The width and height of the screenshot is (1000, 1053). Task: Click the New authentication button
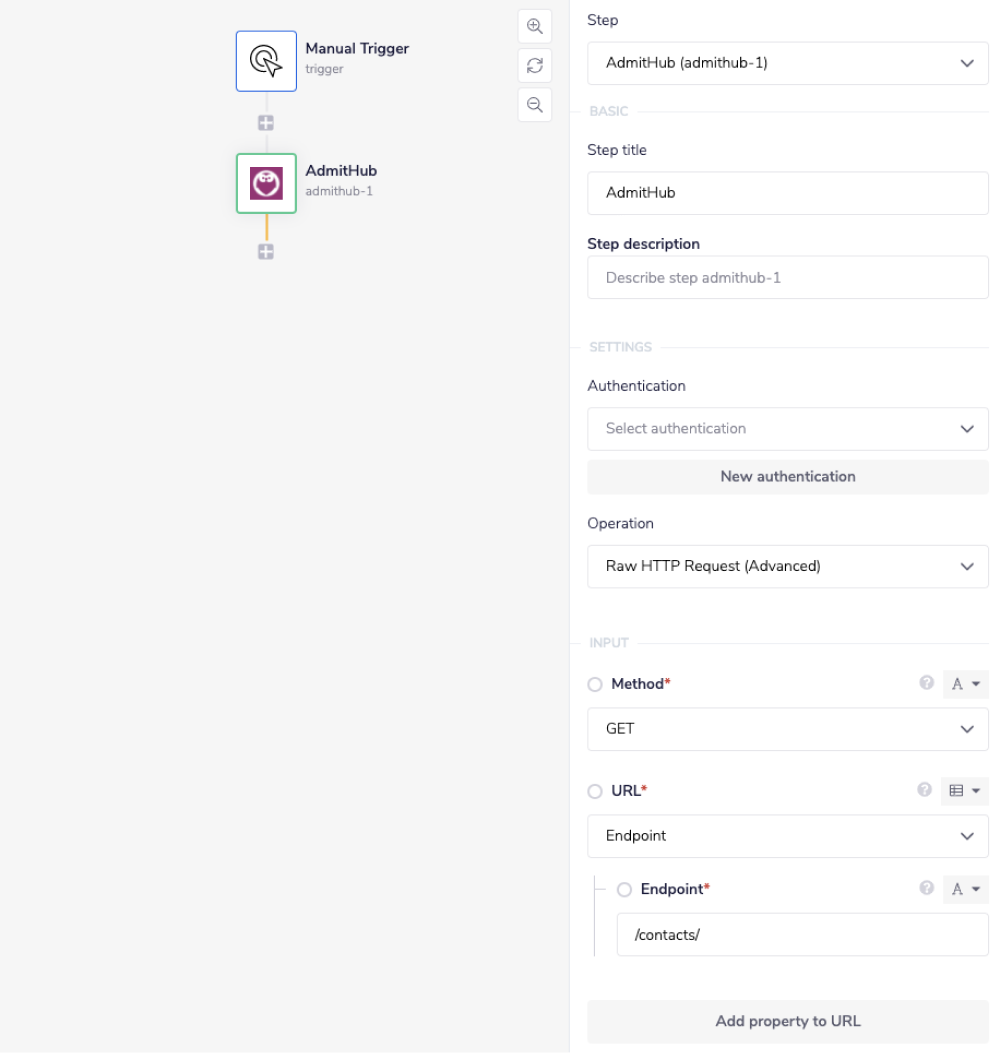[788, 477]
